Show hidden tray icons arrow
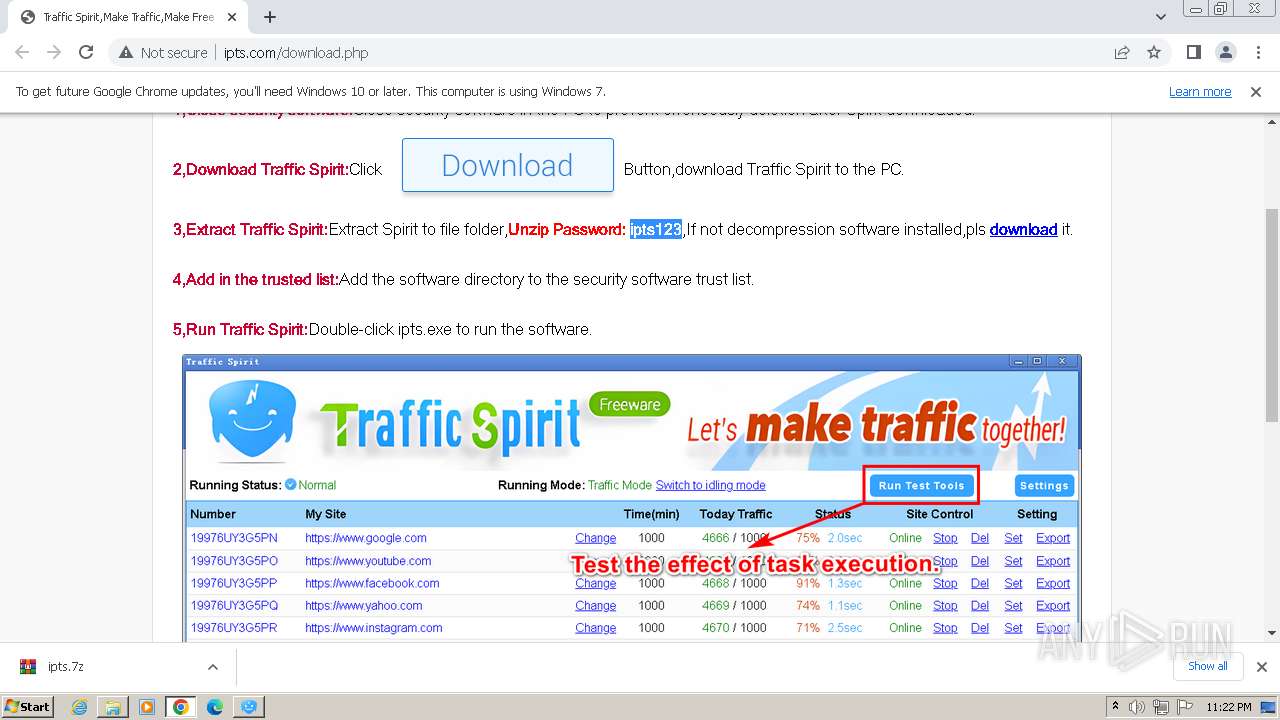 point(1115,706)
